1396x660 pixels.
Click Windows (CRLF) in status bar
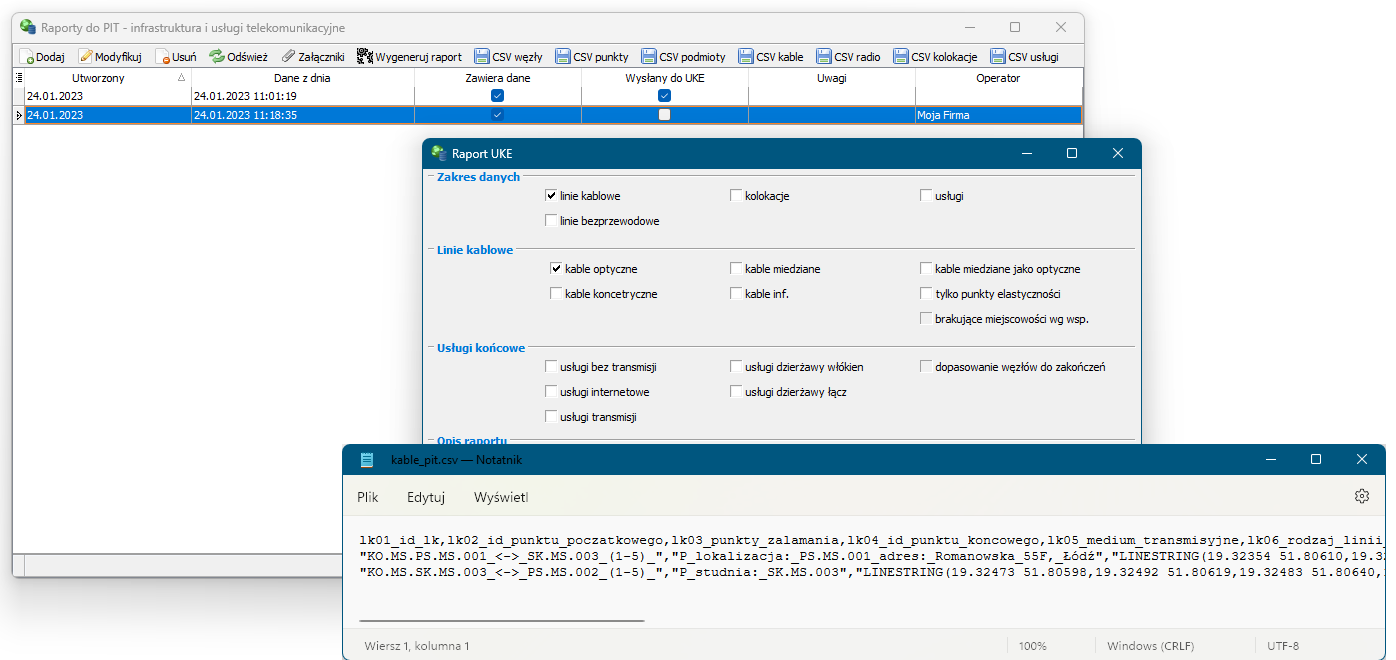[x=1150, y=646]
